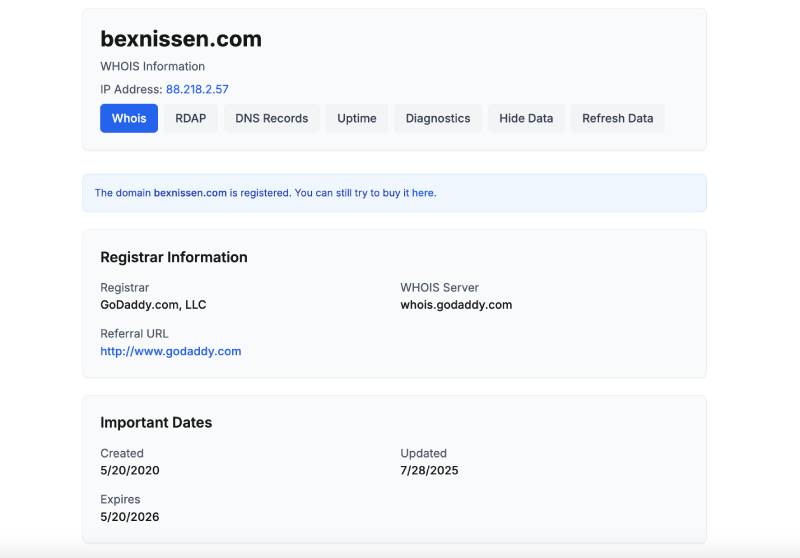The image size is (800, 558).
Task: Open the IP address 88.218.2.57 link
Action: pyautogui.click(x=197, y=90)
